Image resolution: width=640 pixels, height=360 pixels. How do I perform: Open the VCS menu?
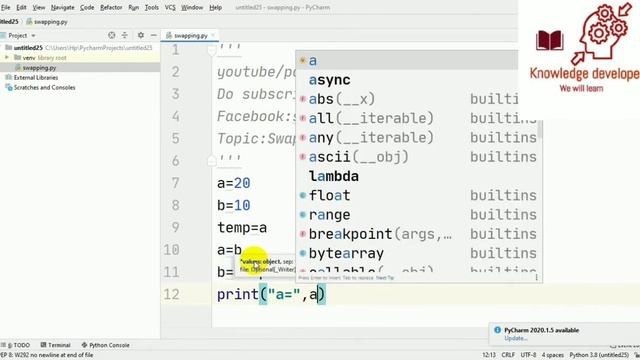click(x=170, y=7)
